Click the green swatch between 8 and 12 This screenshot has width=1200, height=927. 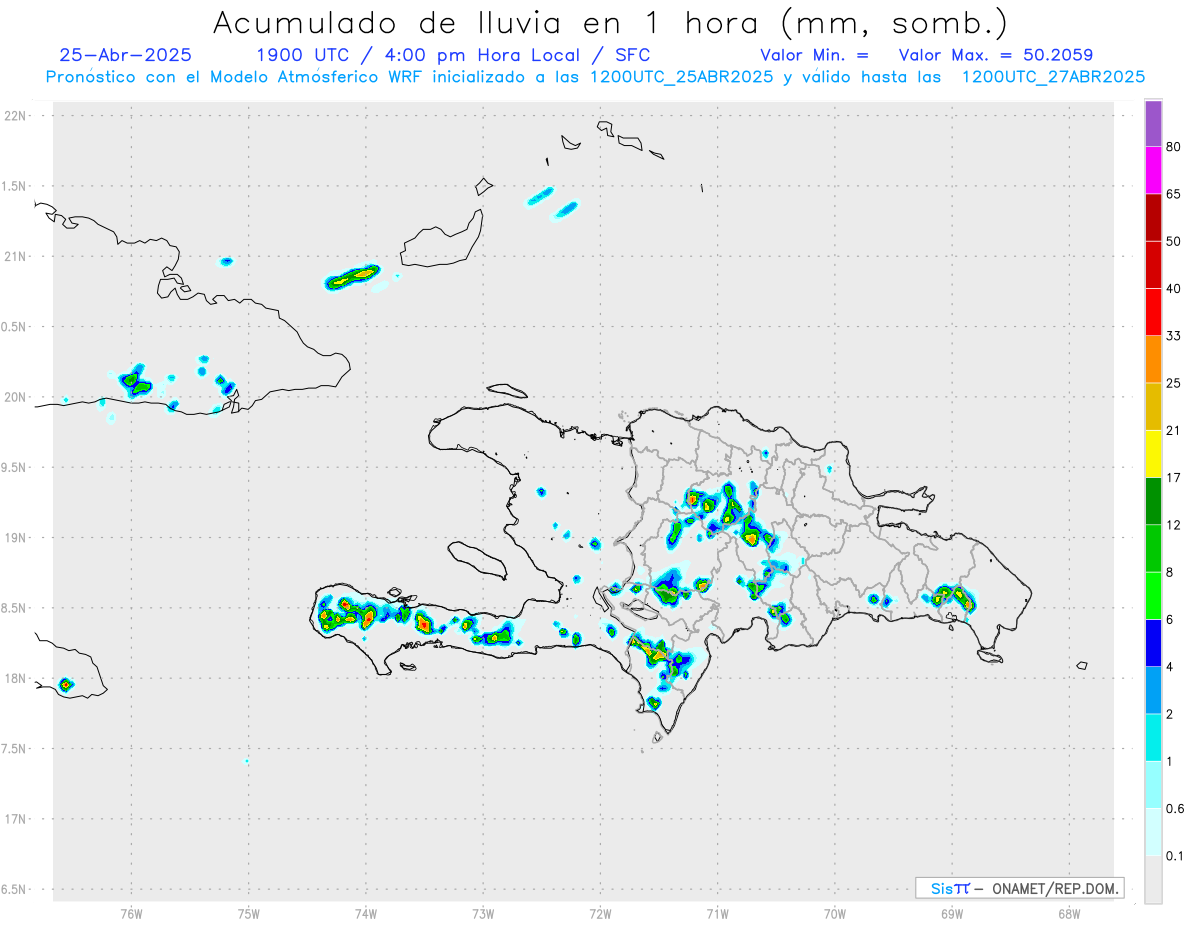1153,548
